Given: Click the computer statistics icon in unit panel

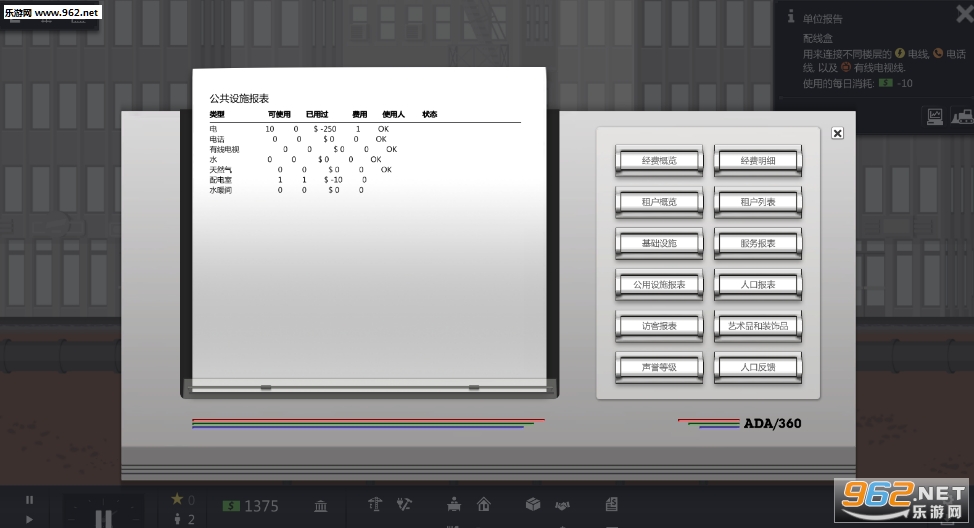Looking at the screenshot, I should point(935,116).
